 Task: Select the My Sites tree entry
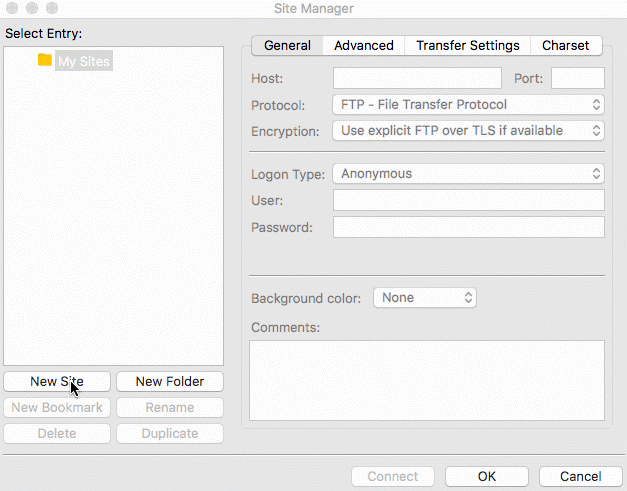tap(84, 61)
